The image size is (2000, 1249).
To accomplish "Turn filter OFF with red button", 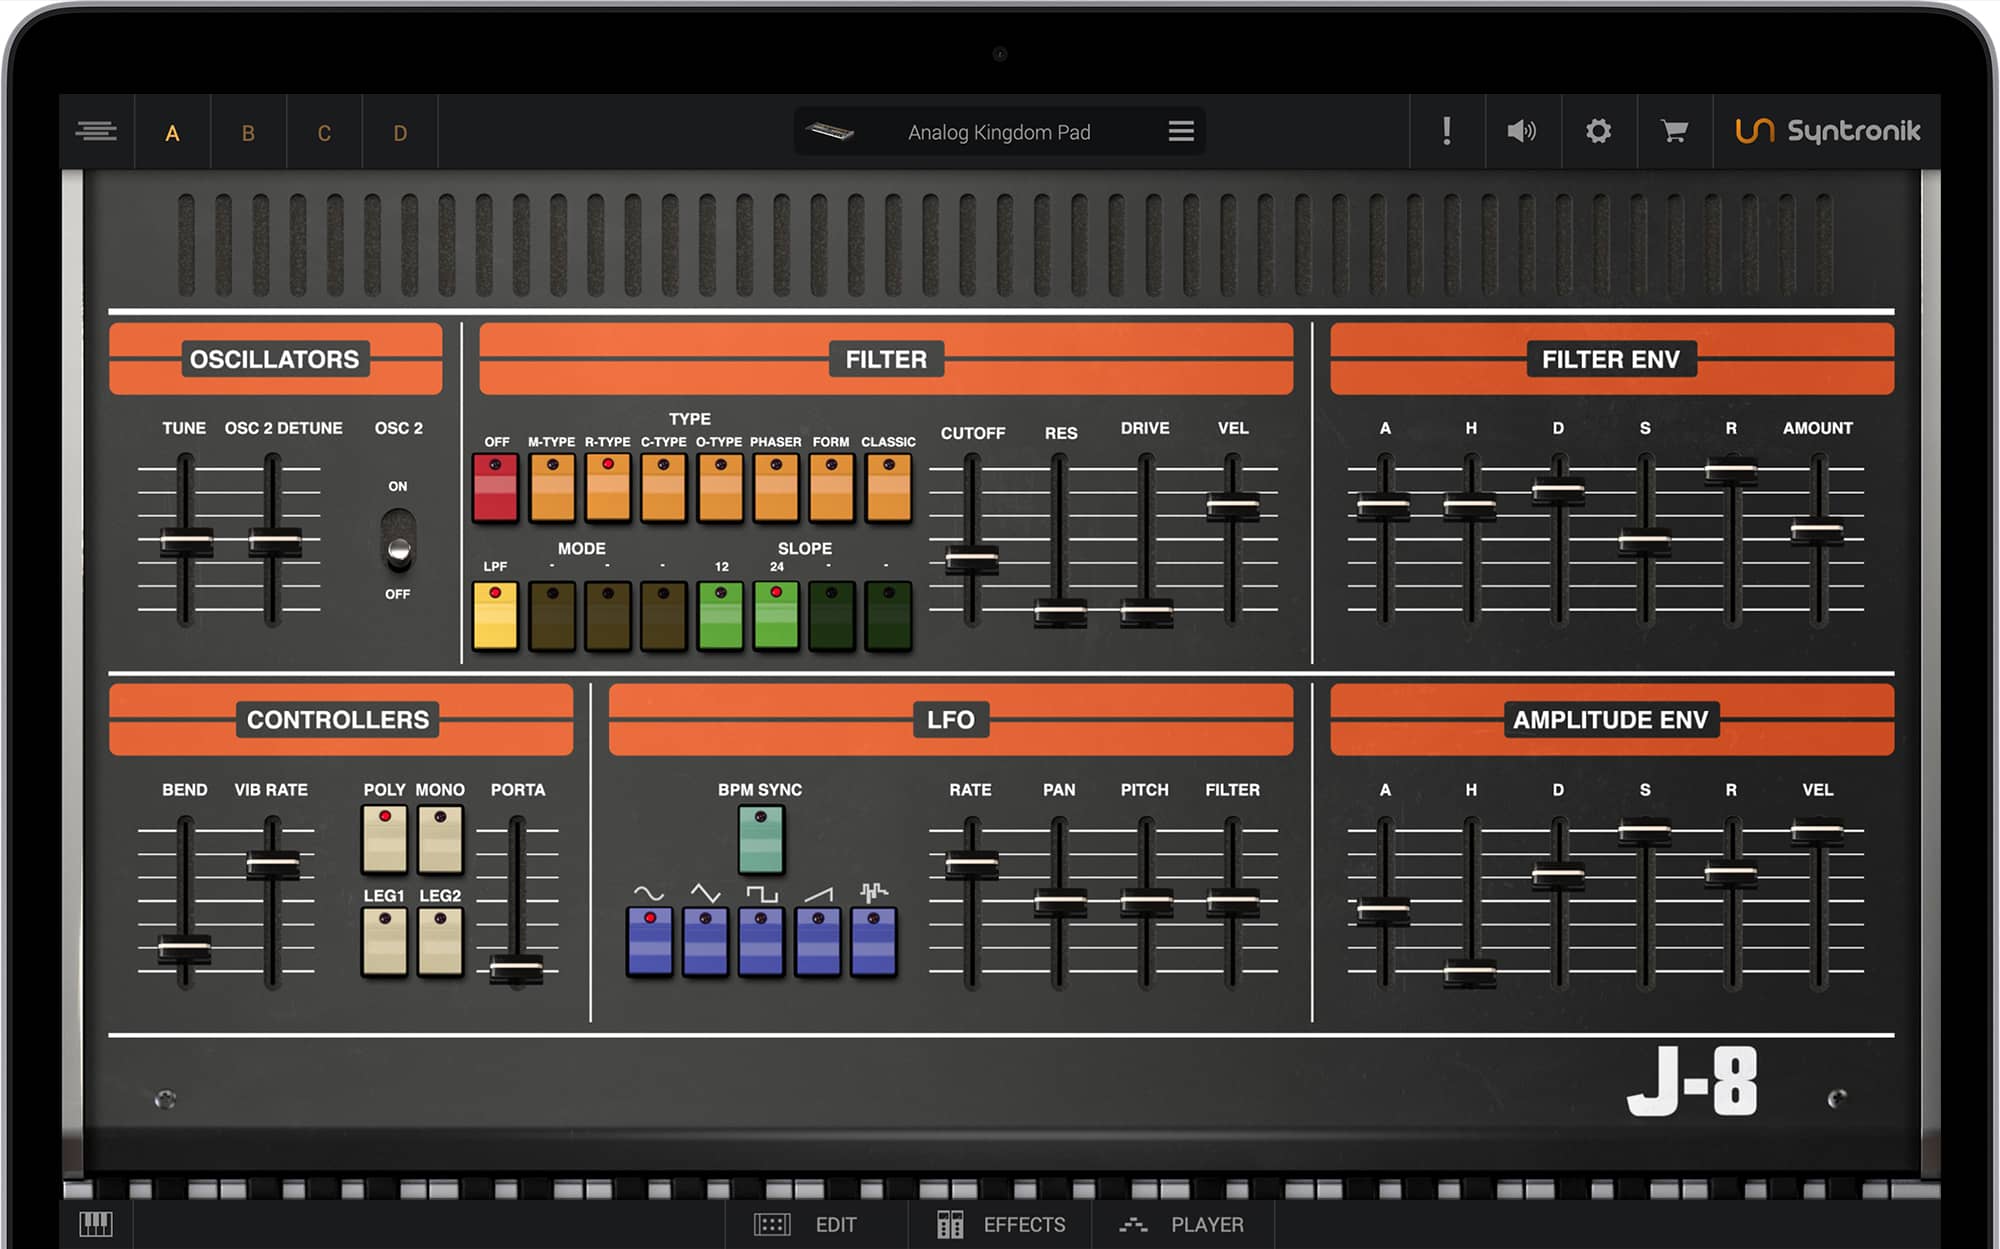I will pyautogui.click(x=495, y=487).
